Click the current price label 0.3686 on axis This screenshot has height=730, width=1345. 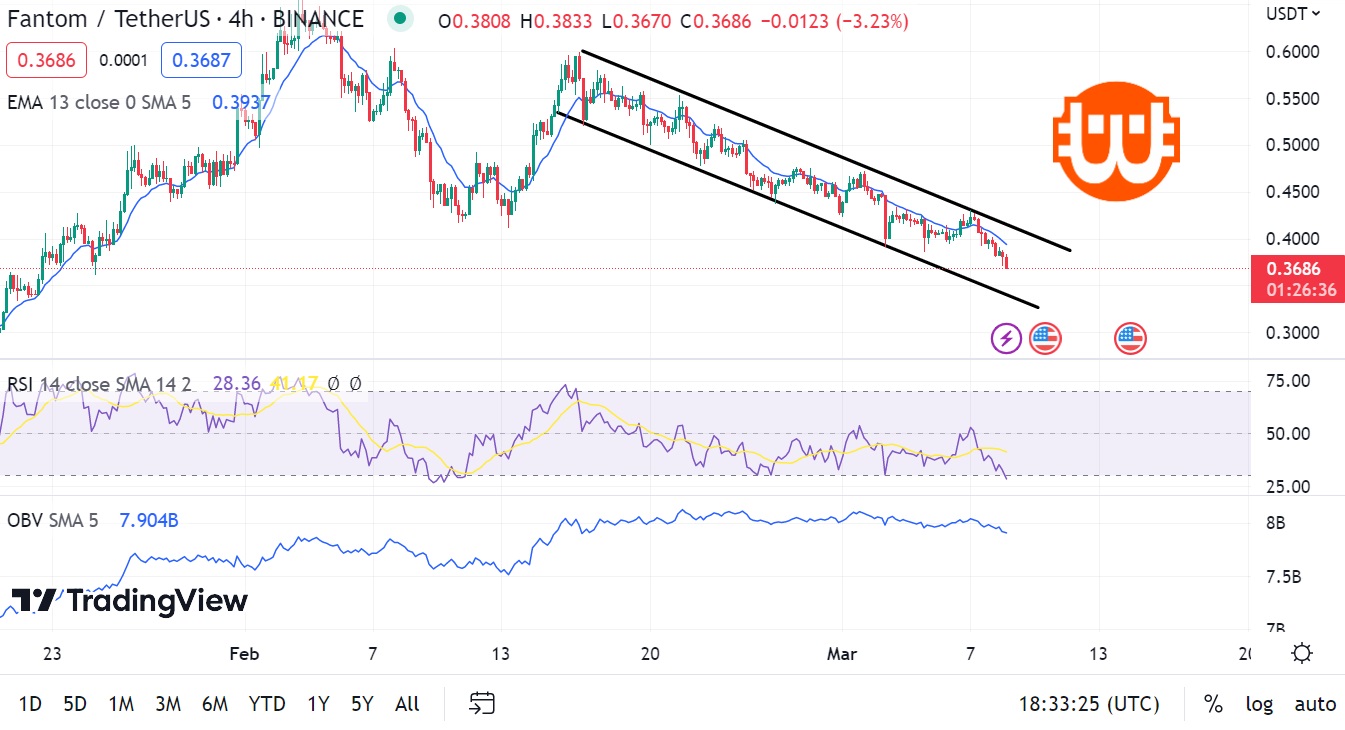(1293, 268)
